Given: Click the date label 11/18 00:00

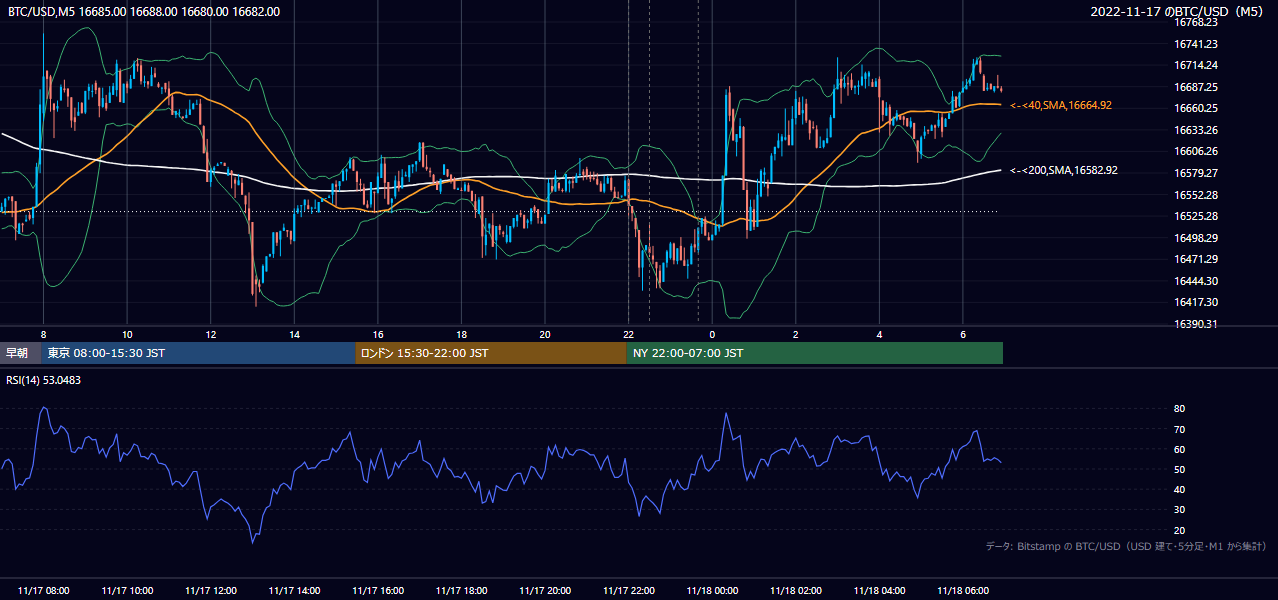Looking at the screenshot, I should (x=712, y=590).
